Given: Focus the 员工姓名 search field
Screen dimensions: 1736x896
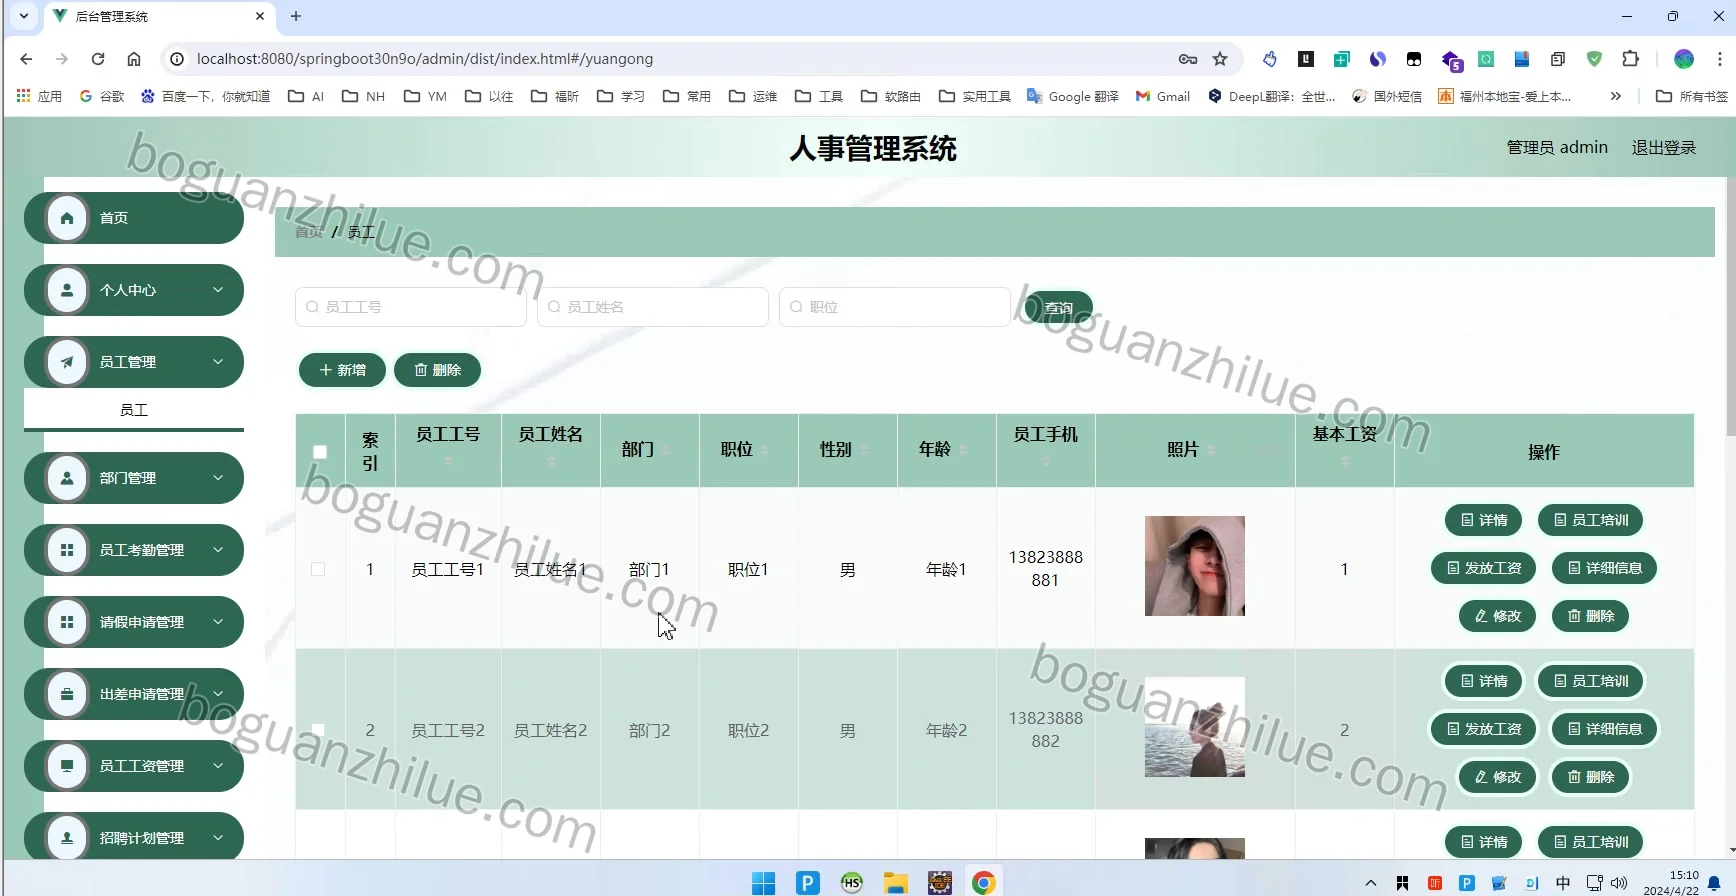Looking at the screenshot, I should (653, 307).
